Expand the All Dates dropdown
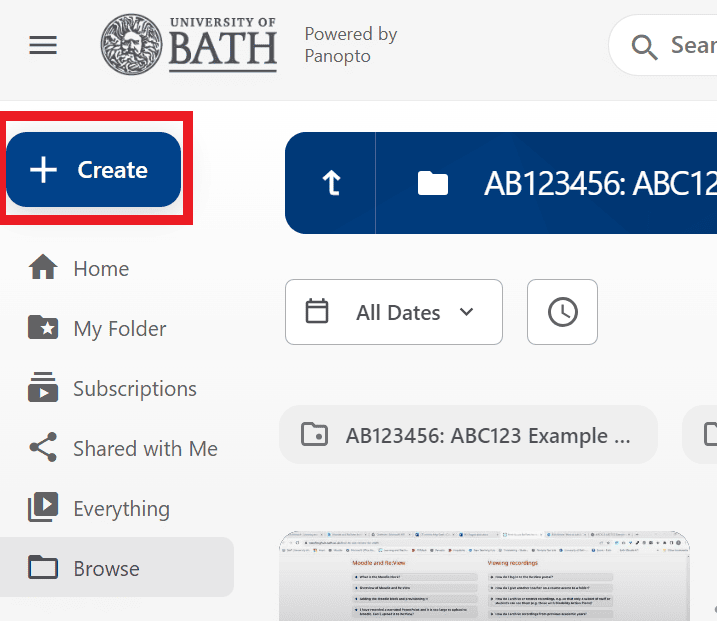717x621 pixels. [x=397, y=312]
